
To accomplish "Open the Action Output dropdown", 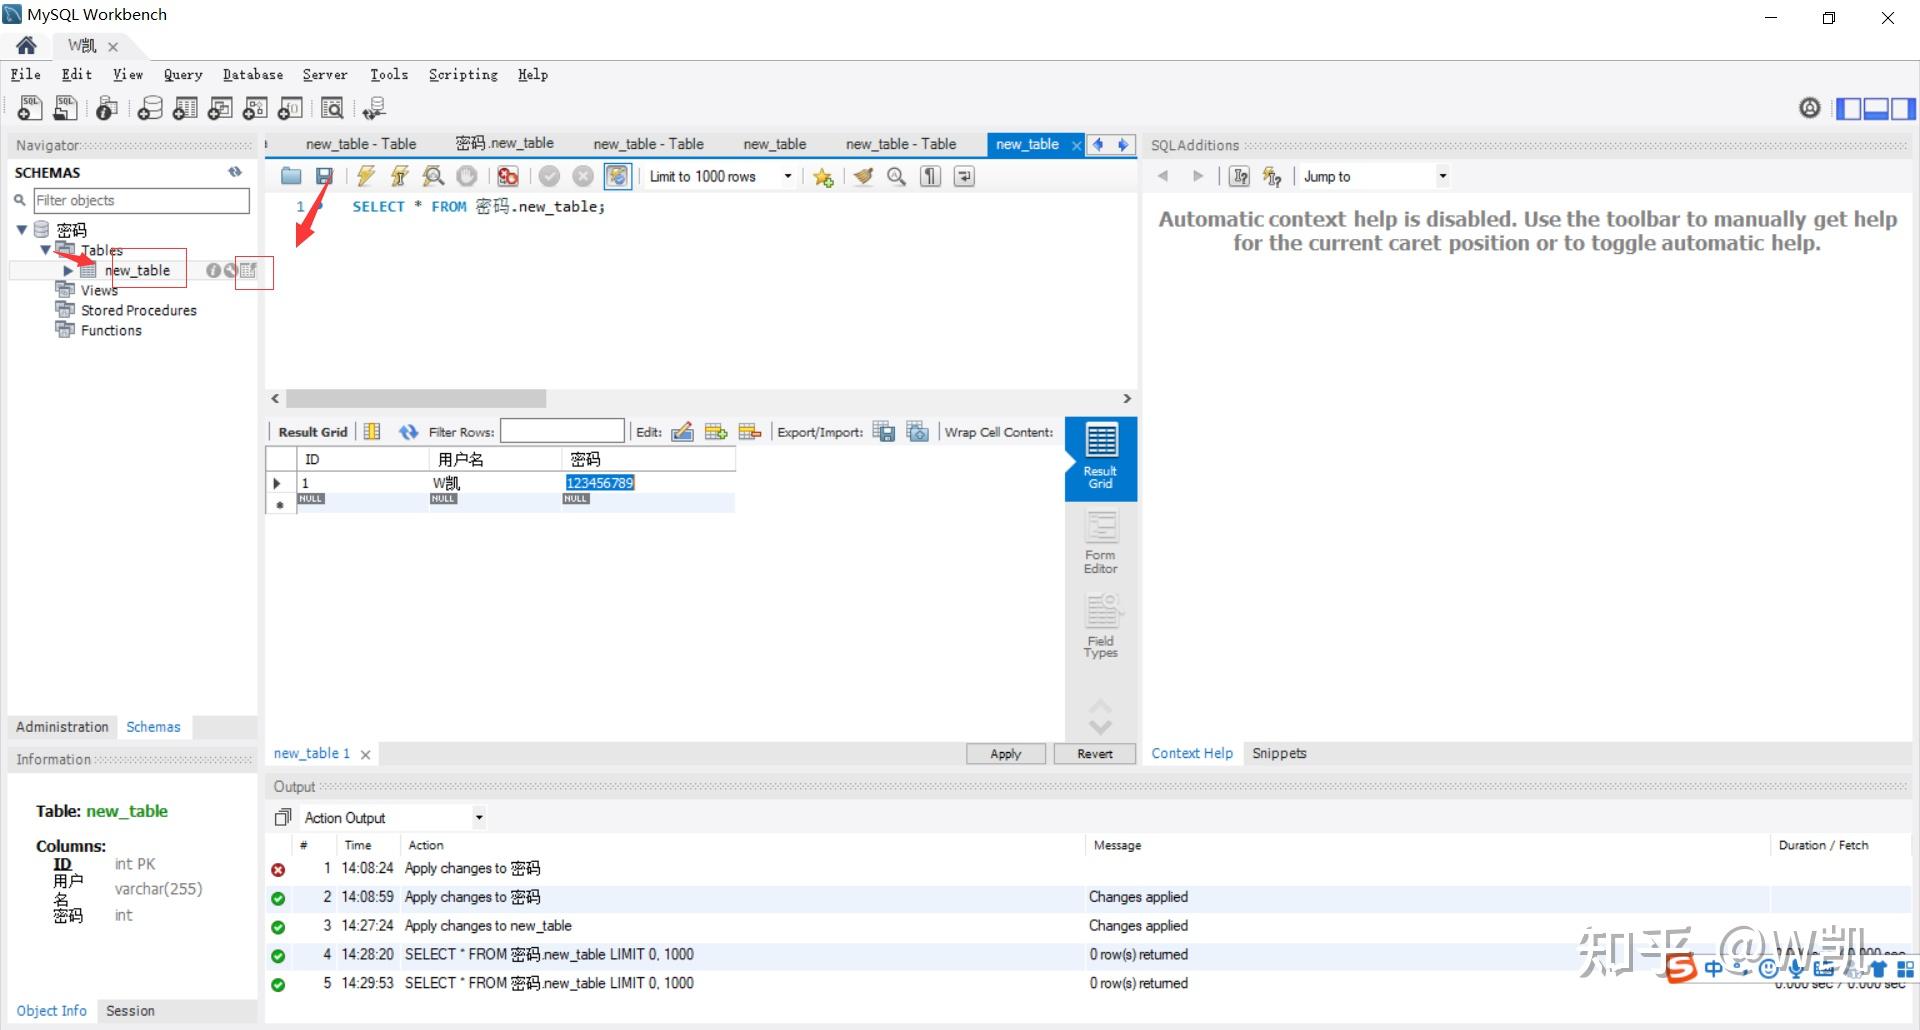I will [x=479, y=818].
